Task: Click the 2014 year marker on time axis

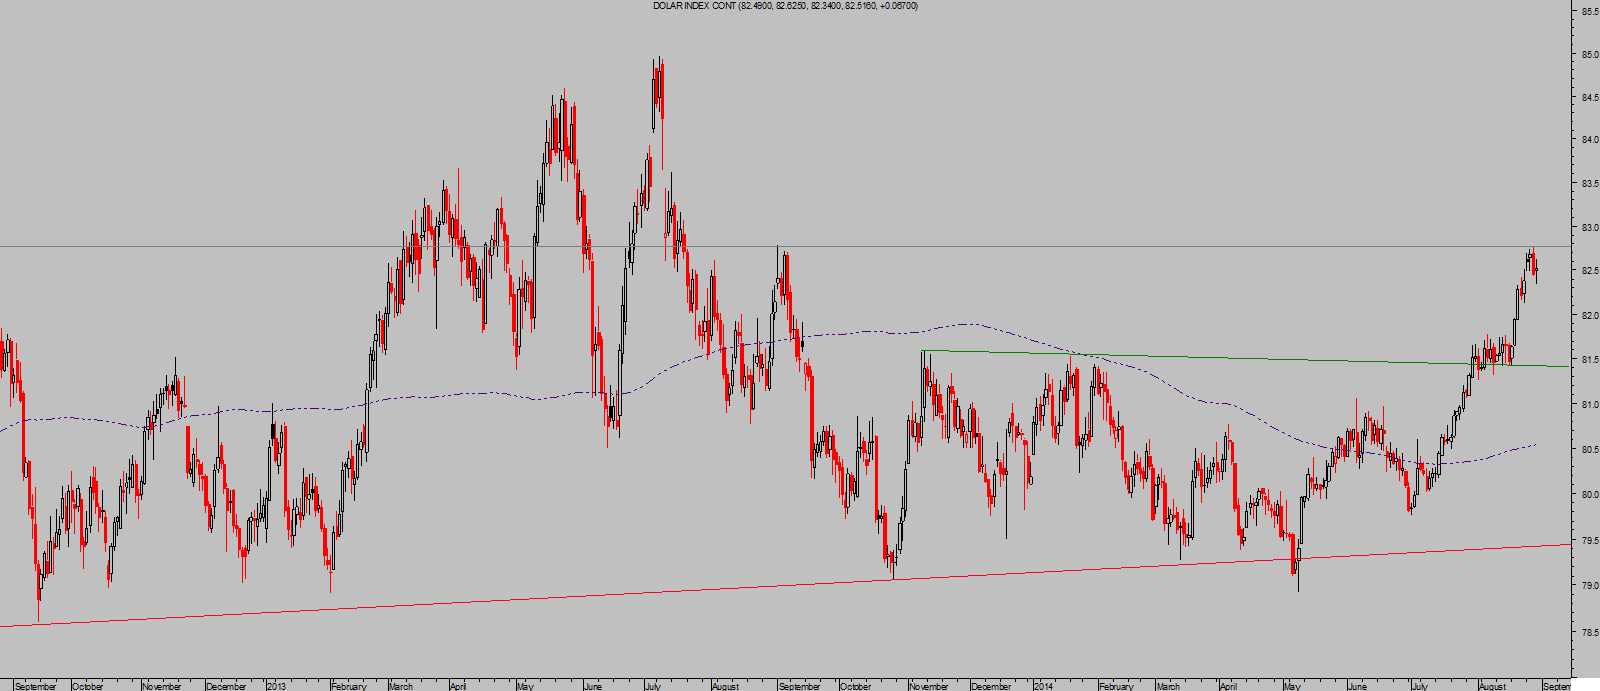Action: coord(1043,686)
